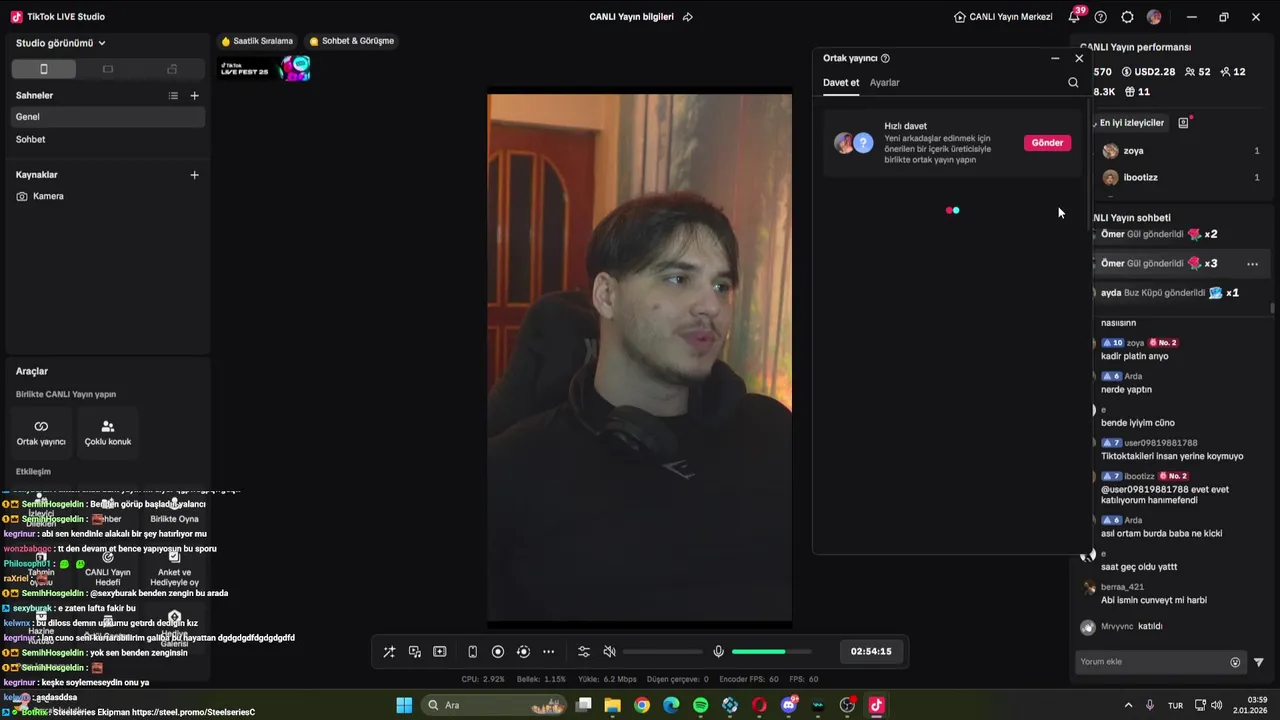Adjust the muted speaker volume slider
Viewport: 1280px width, 720px height.
661,652
